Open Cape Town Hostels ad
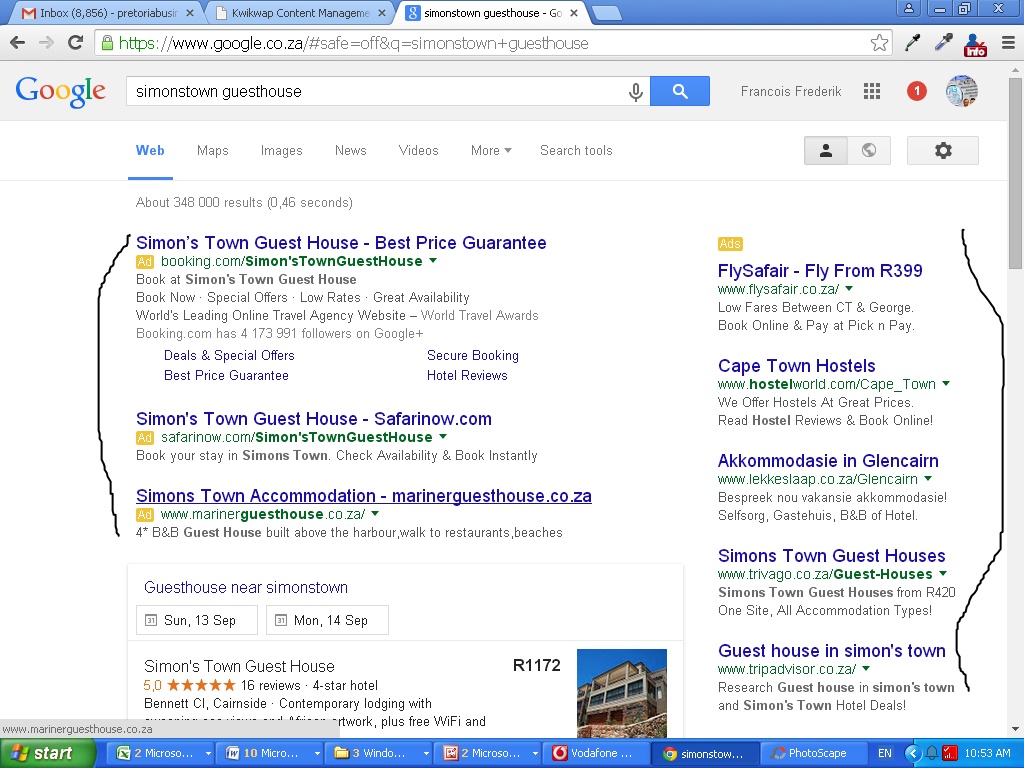The width and height of the screenshot is (1024, 768). (x=796, y=366)
